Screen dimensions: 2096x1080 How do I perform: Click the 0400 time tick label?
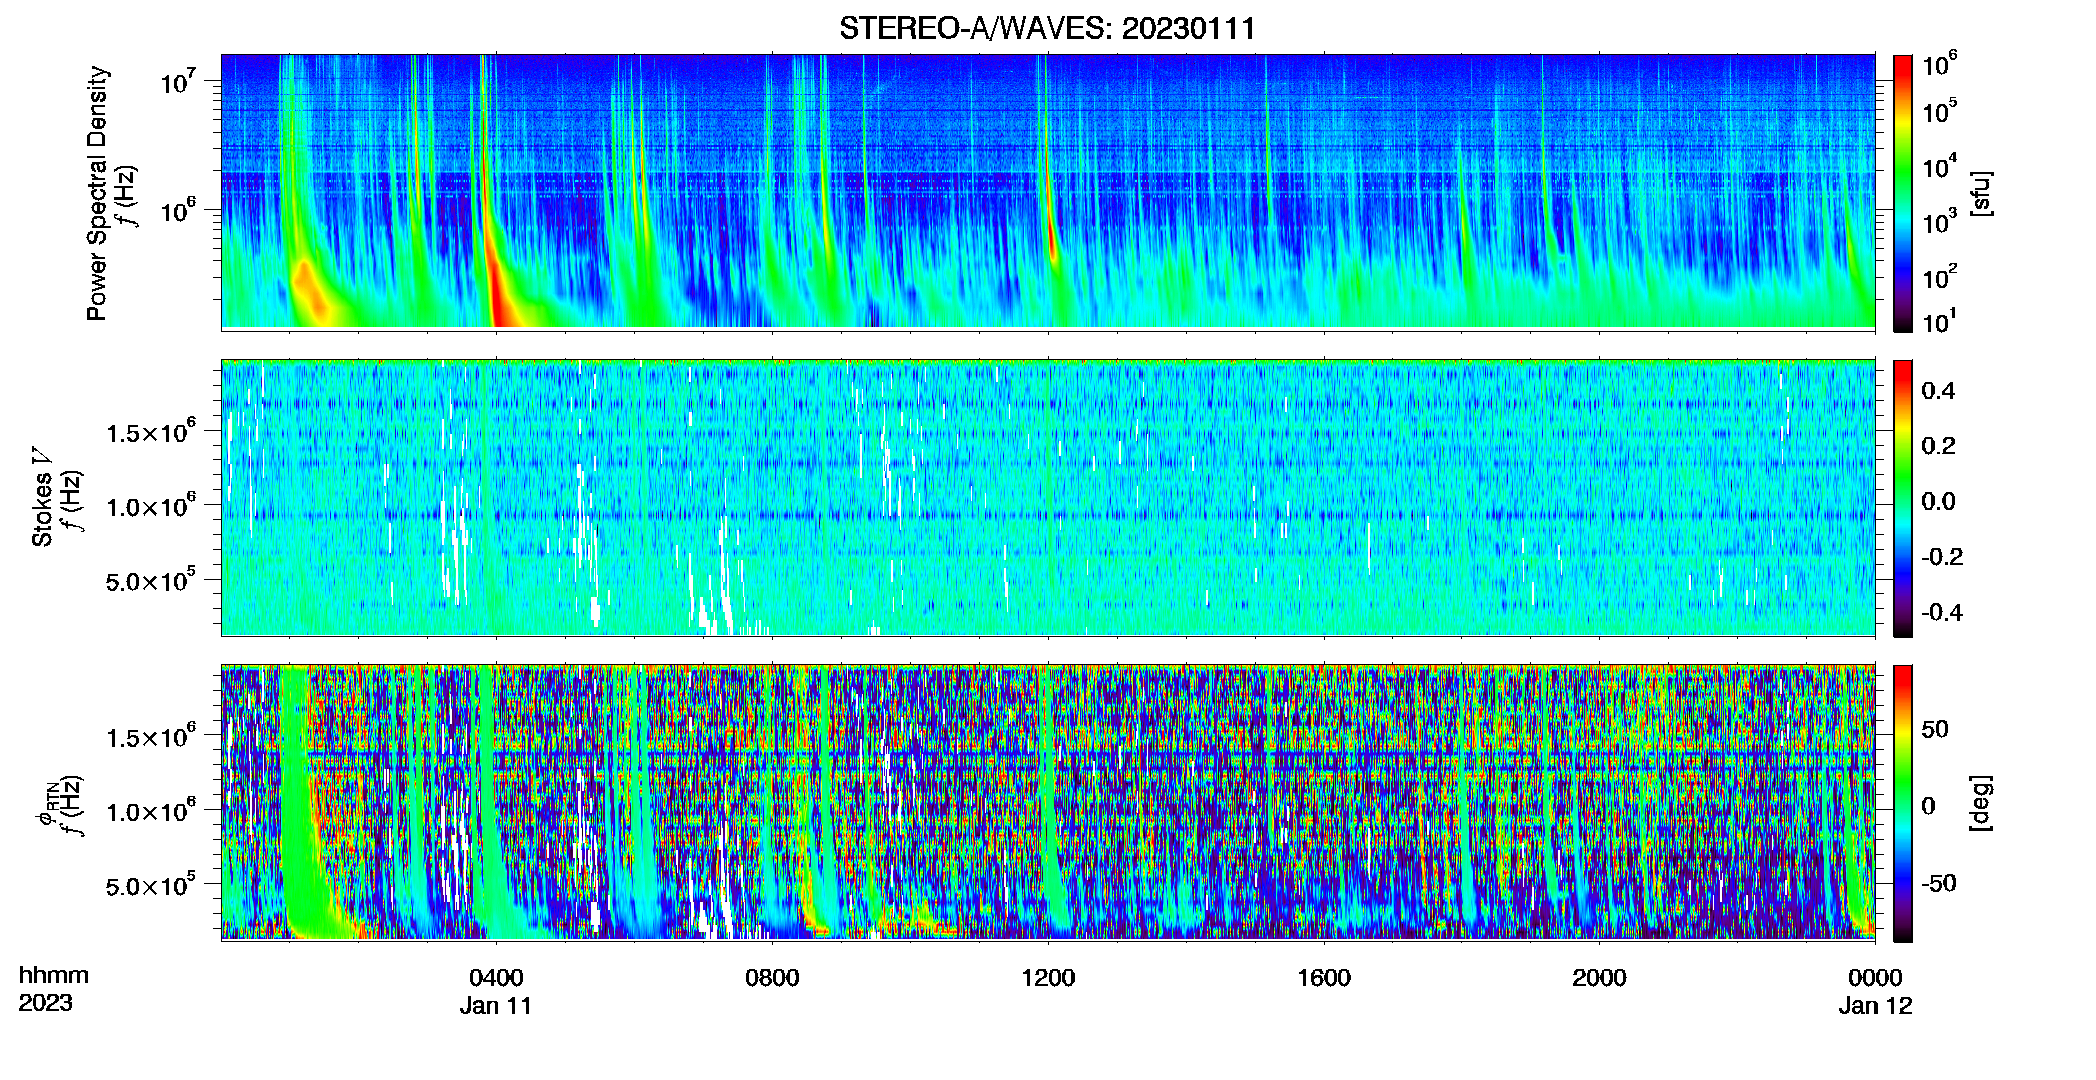(496, 977)
